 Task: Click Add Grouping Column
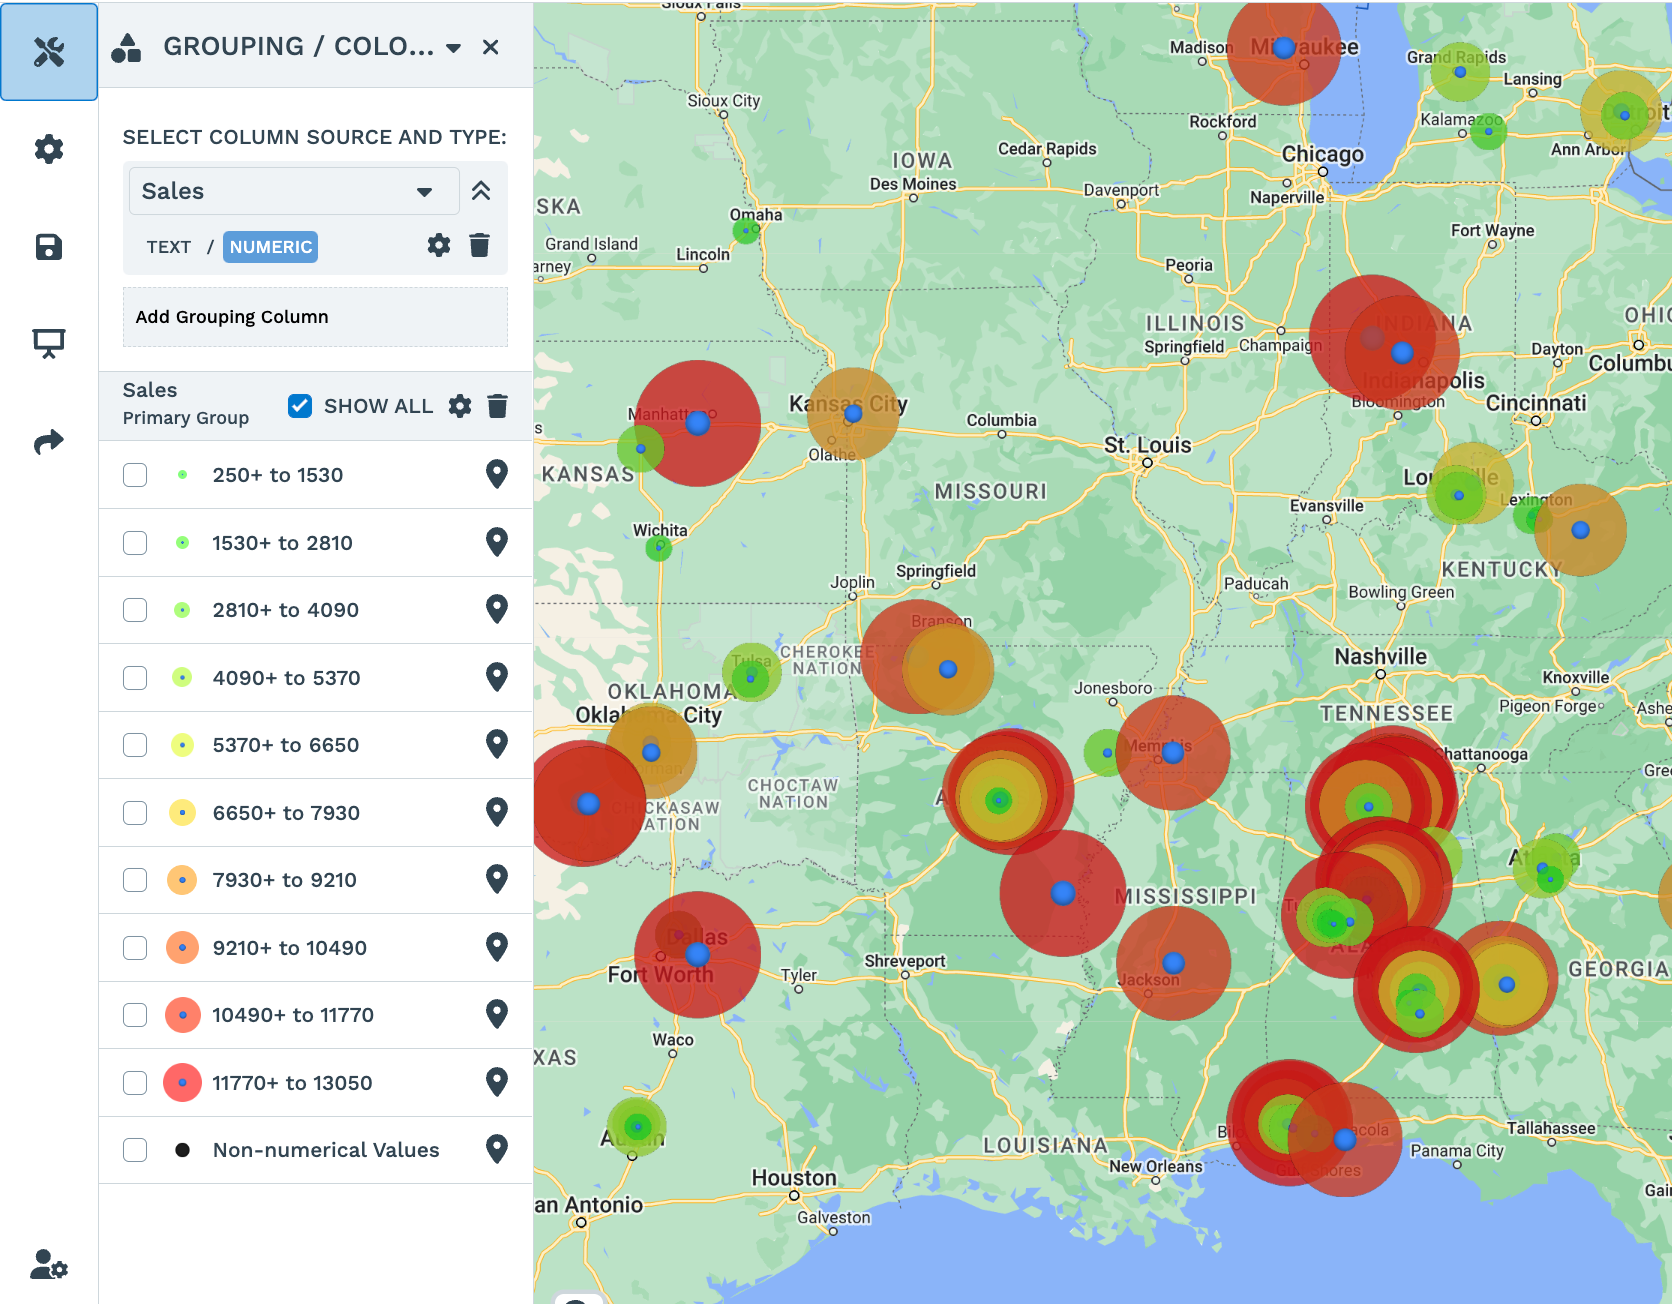tap(315, 317)
